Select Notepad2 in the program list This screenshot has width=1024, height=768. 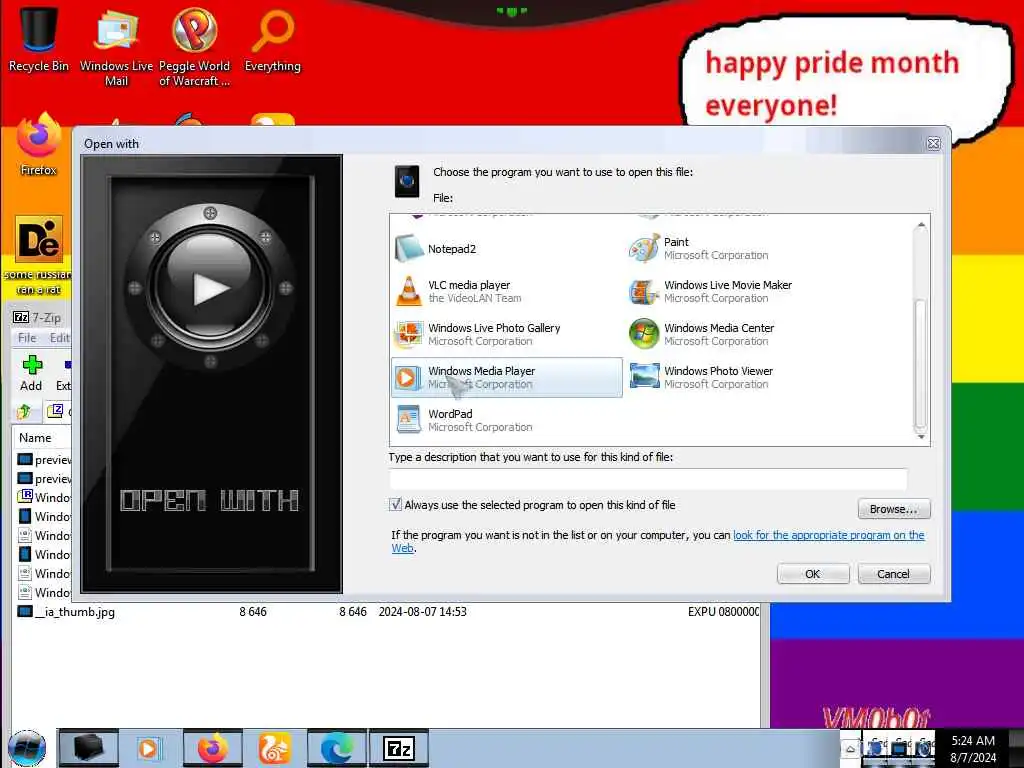507,249
